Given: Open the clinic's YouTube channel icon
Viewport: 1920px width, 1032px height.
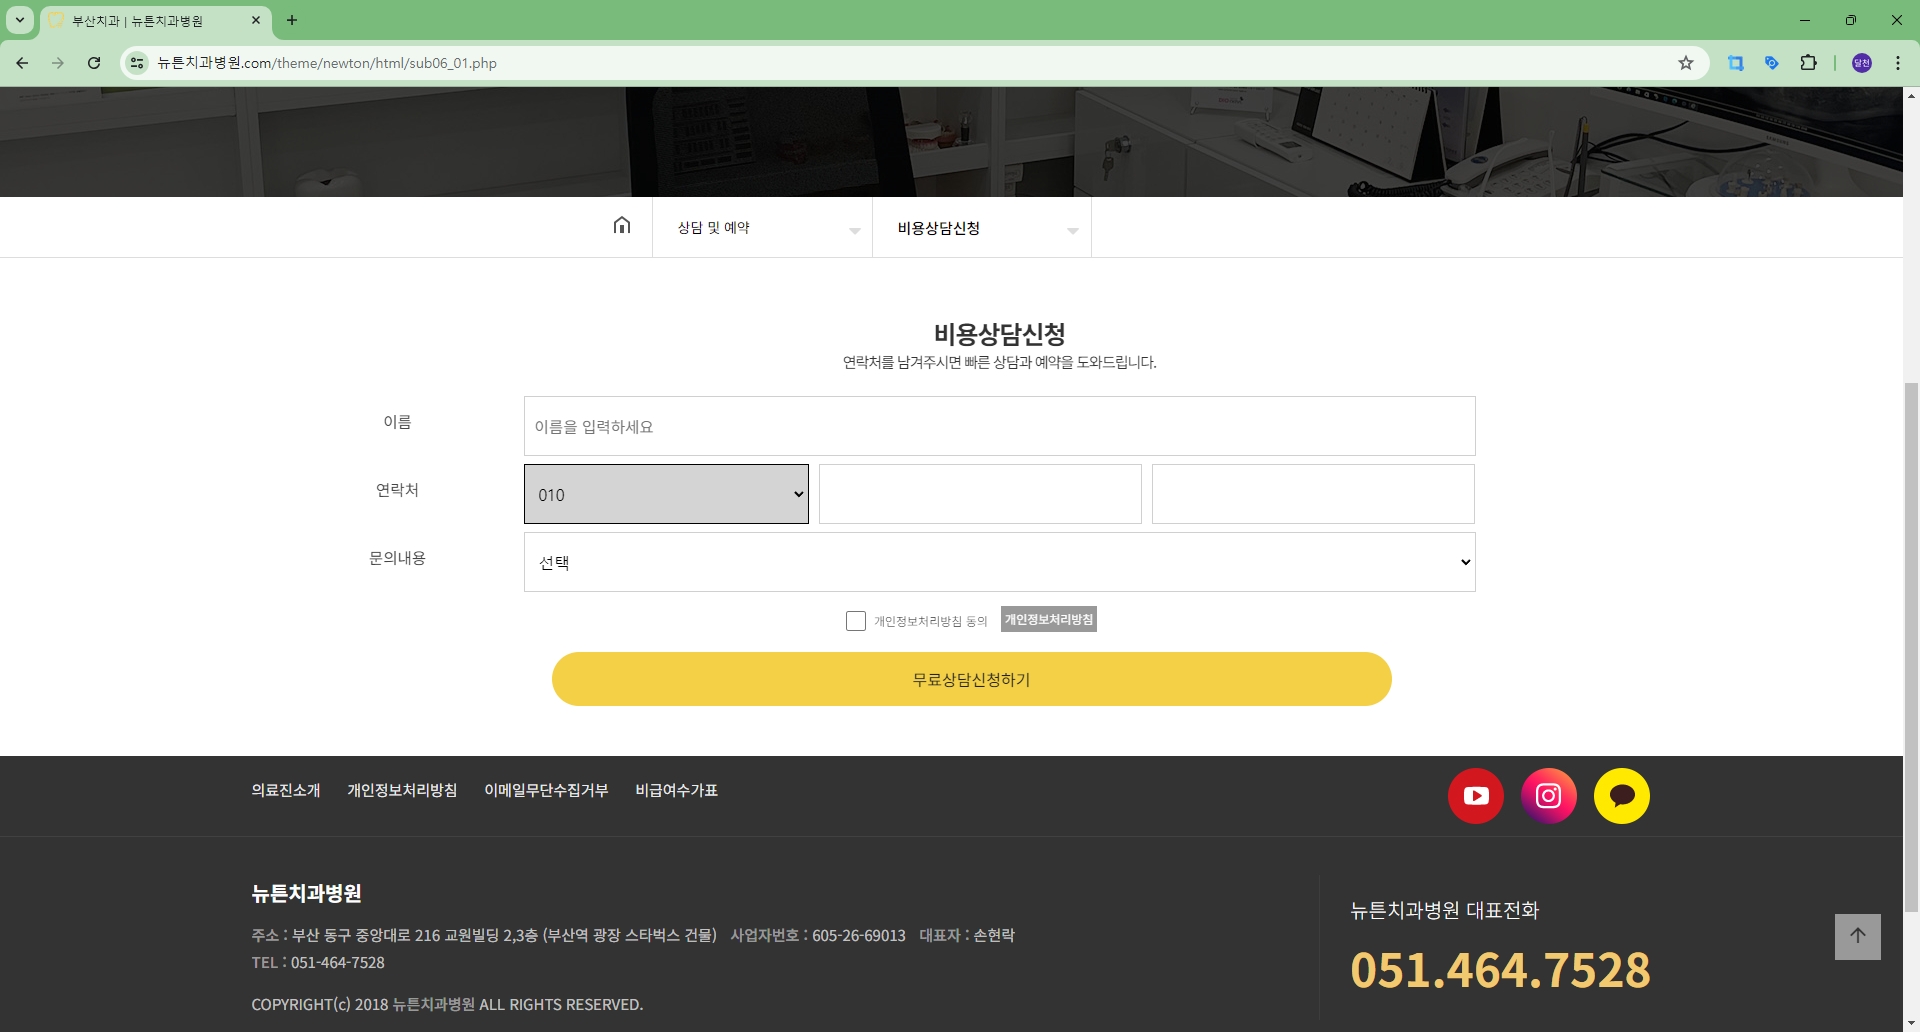Looking at the screenshot, I should (1475, 795).
